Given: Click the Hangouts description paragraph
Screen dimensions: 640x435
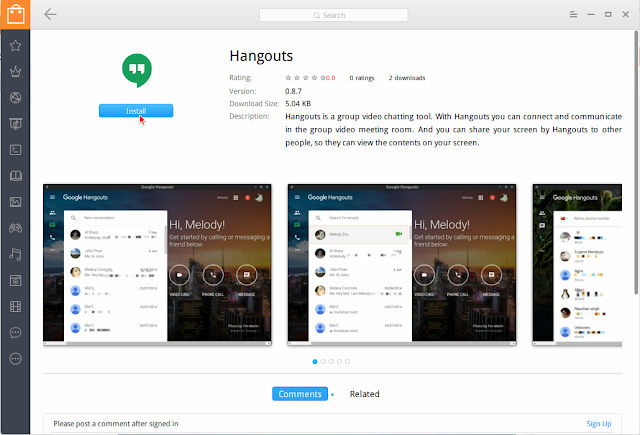Looking at the screenshot, I should [x=453, y=129].
